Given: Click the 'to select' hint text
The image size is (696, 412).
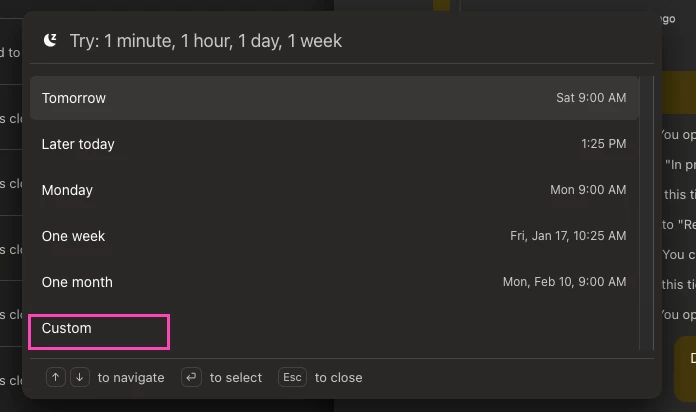Looking at the screenshot, I should coord(236,378).
